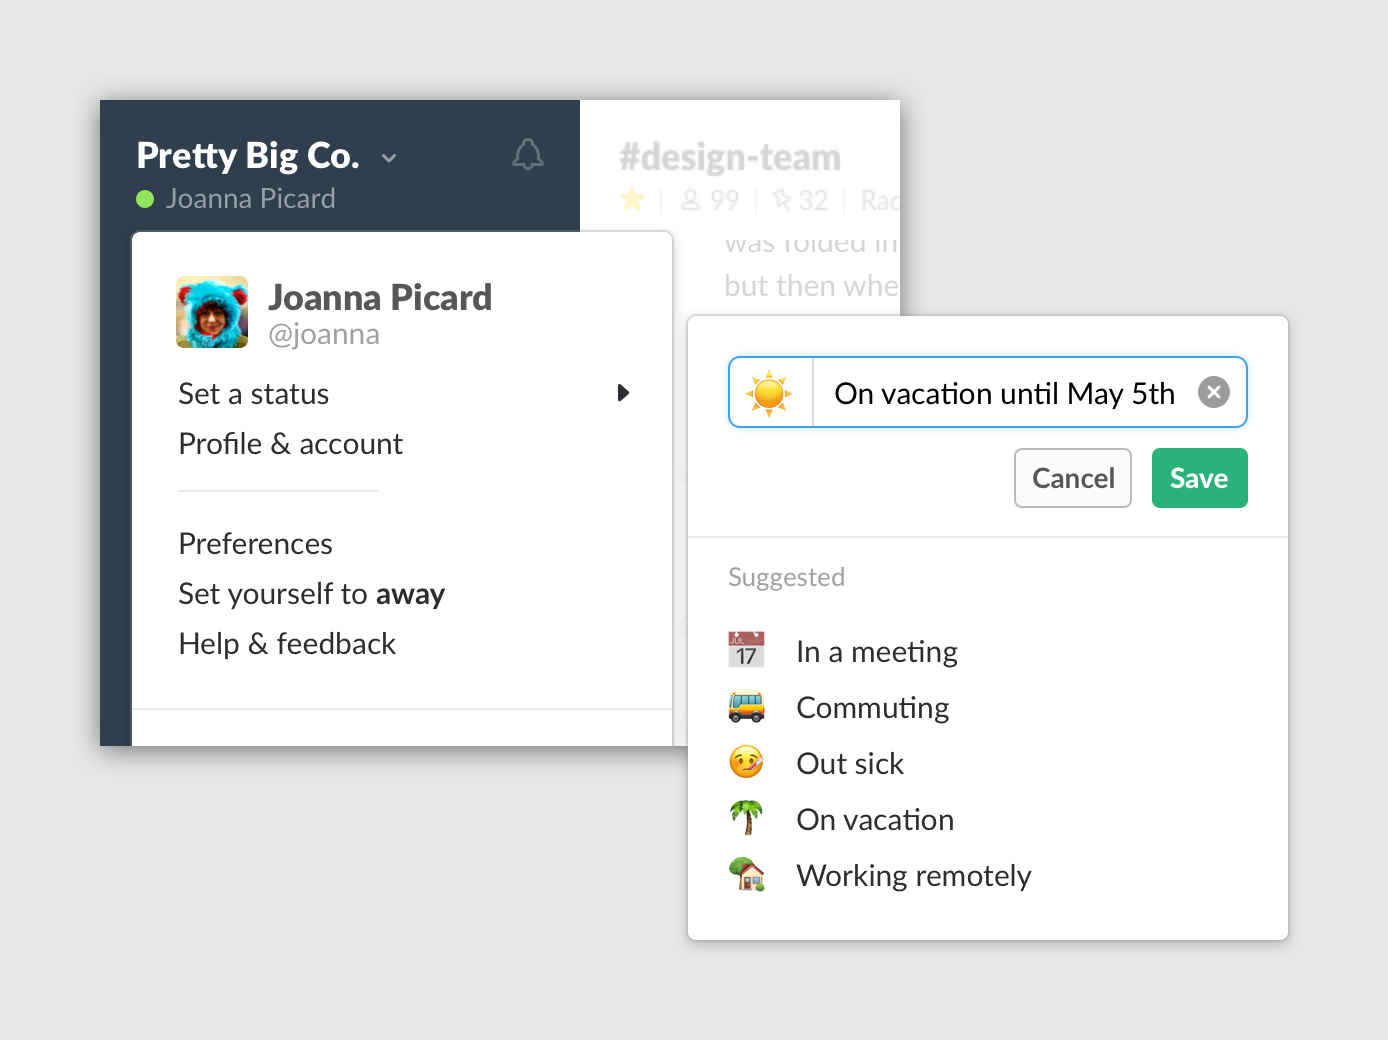Image resolution: width=1388 pixels, height=1040 pixels.
Task: Toggle Set yourself to away
Action: tap(311, 594)
